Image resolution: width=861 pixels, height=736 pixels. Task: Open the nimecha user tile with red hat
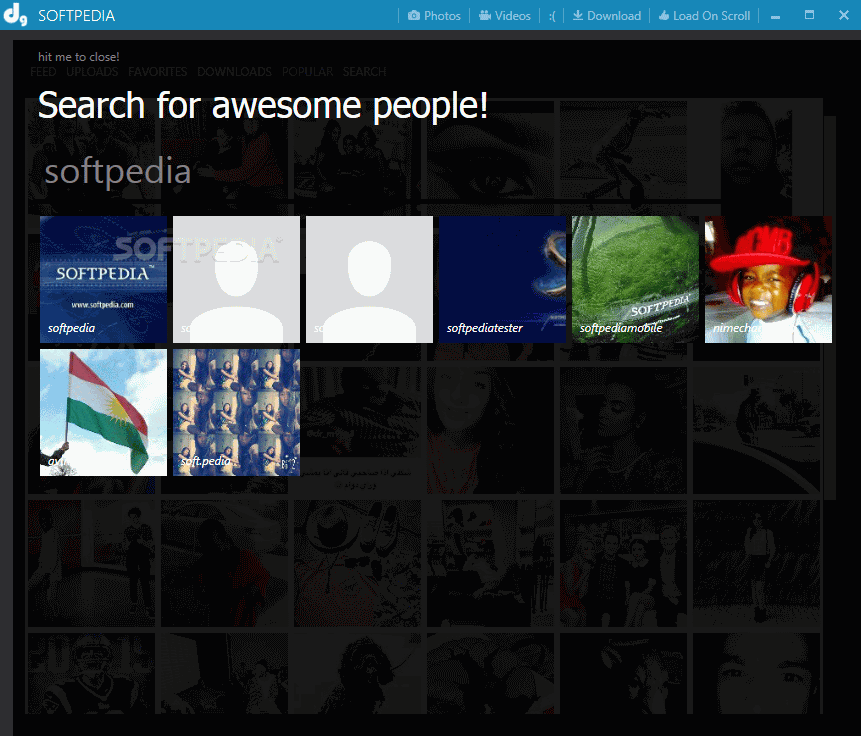point(768,279)
